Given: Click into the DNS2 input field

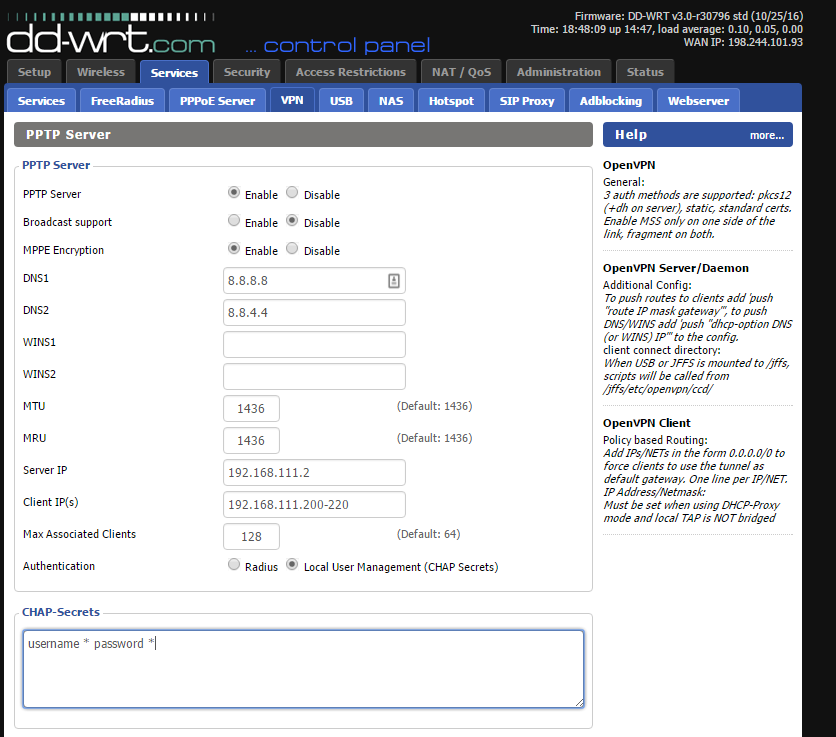Looking at the screenshot, I should click(x=314, y=313).
